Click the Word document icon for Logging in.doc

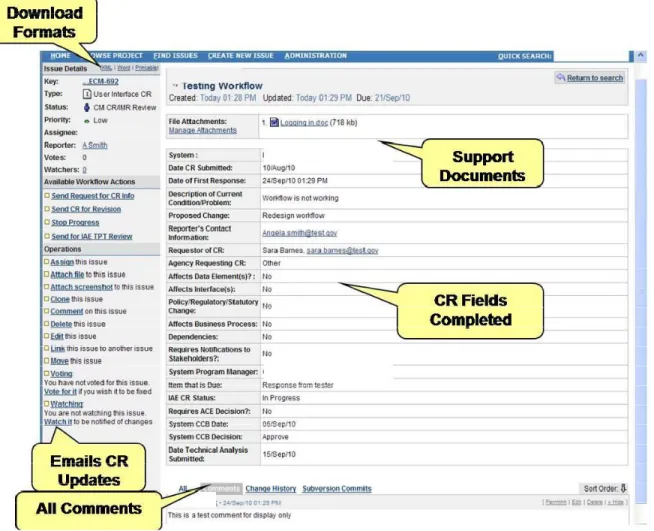coord(274,122)
